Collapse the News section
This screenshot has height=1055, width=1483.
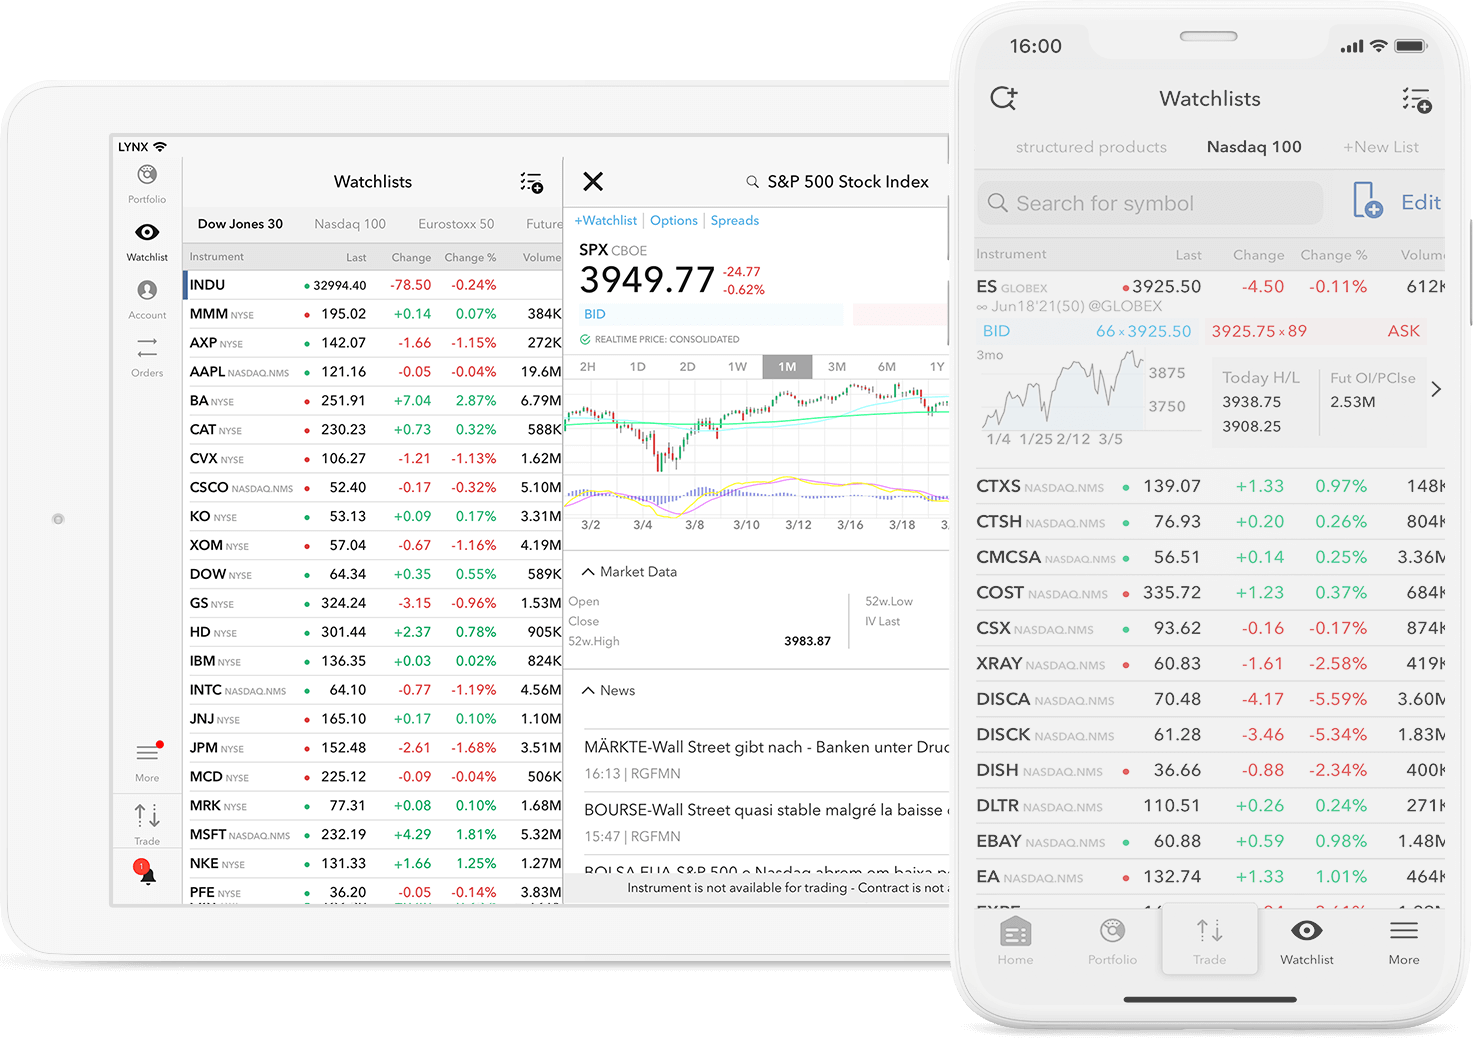[609, 691]
